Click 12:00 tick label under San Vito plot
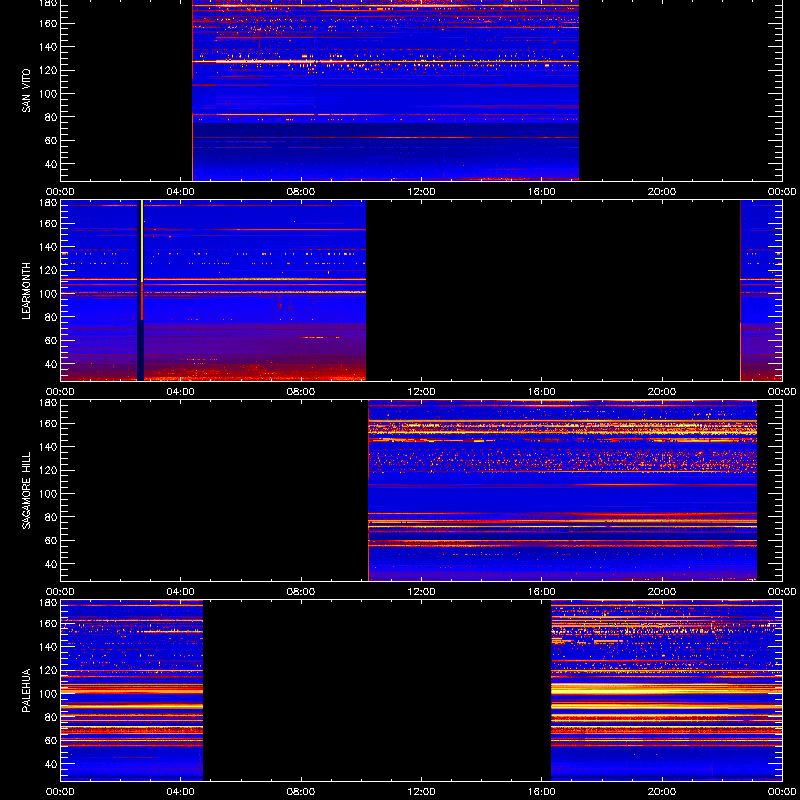 tap(421, 192)
